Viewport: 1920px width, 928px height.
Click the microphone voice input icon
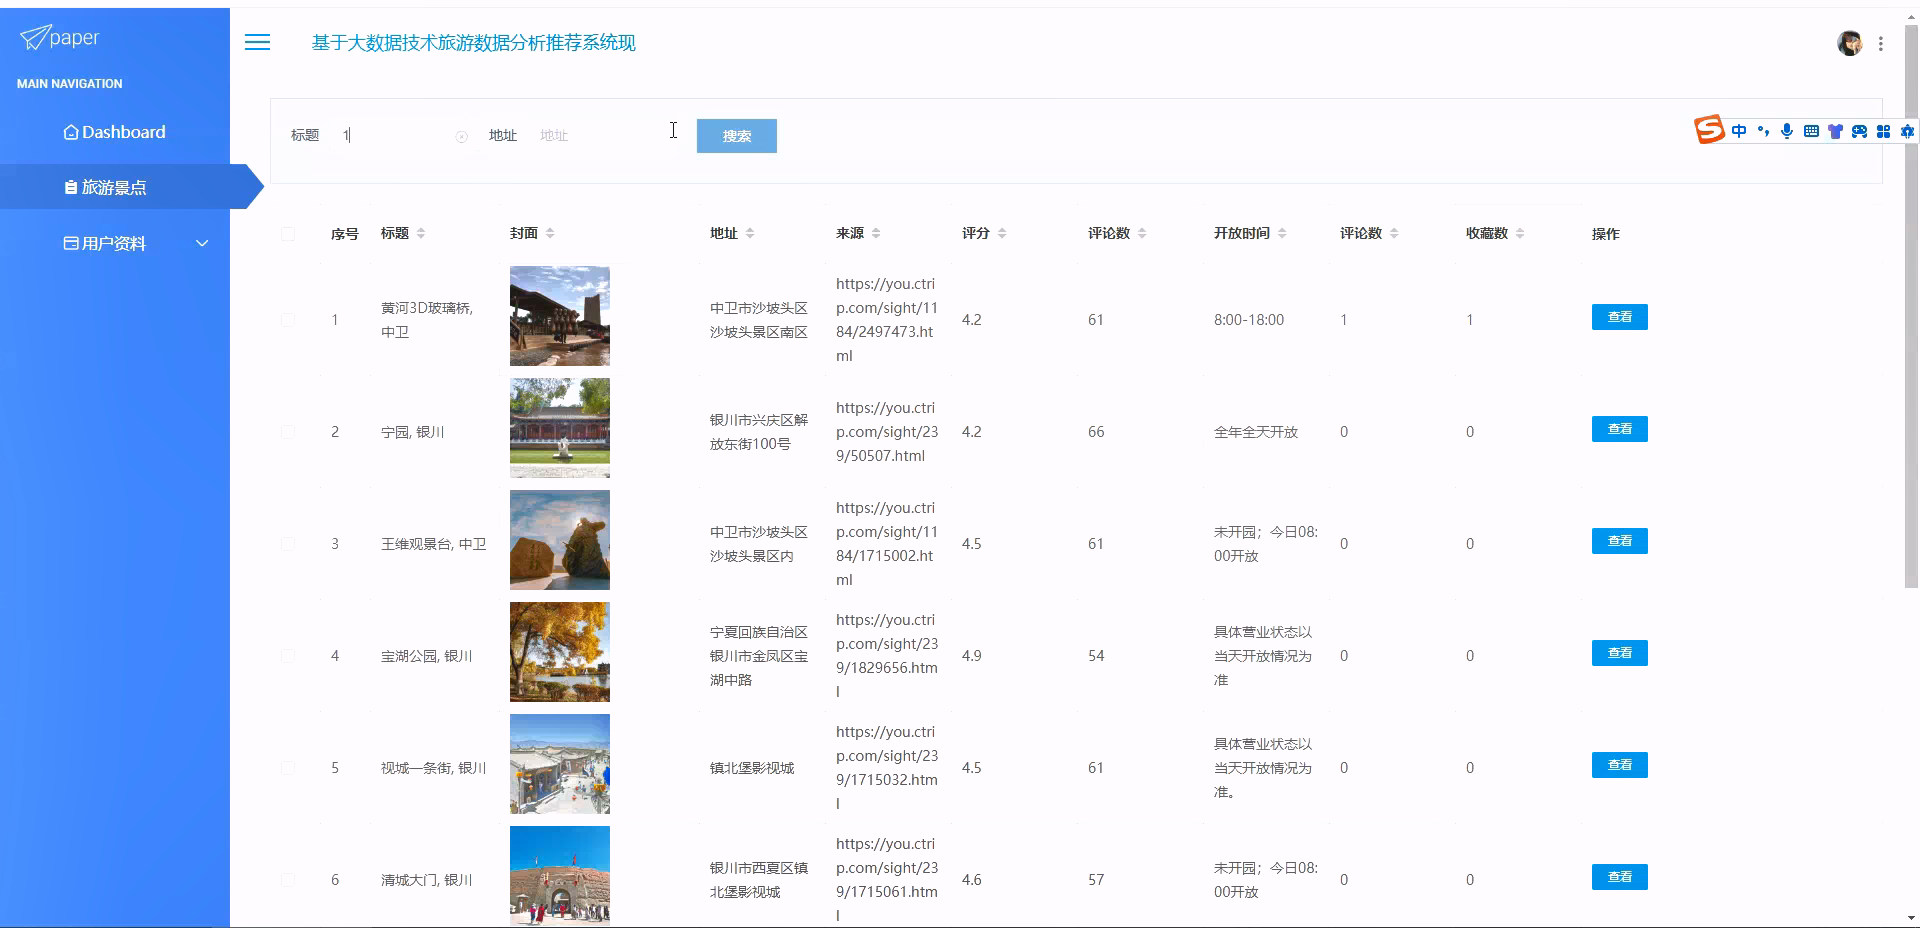coord(1786,130)
